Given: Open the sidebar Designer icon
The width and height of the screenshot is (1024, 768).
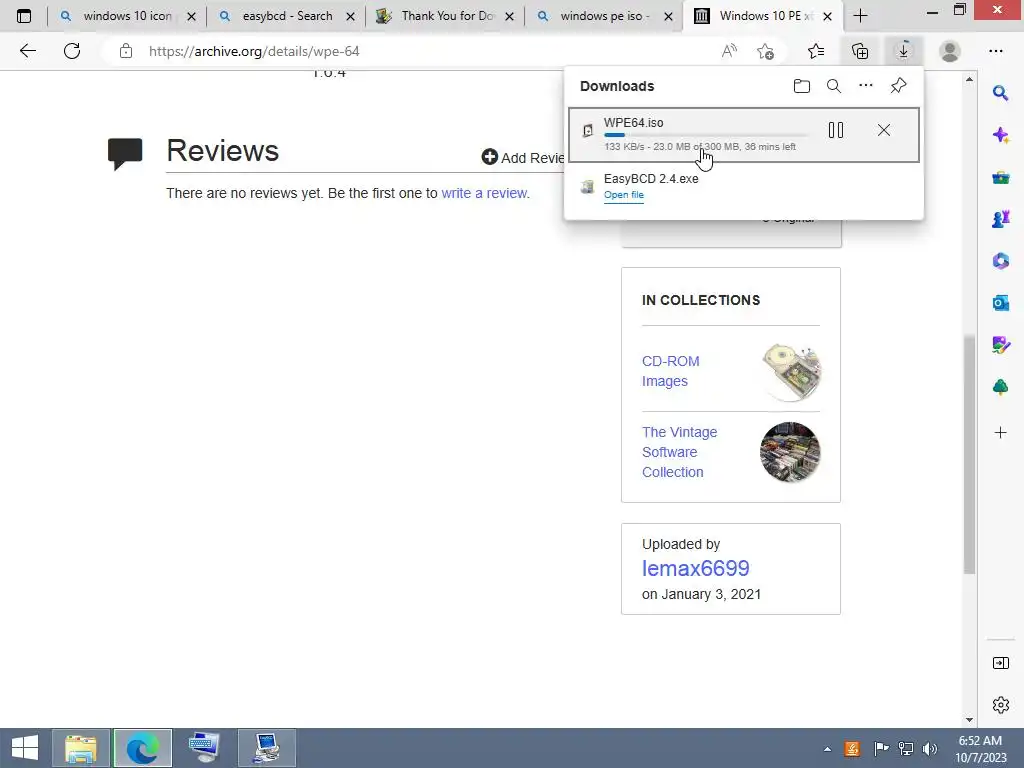Looking at the screenshot, I should click(1000, 345).
